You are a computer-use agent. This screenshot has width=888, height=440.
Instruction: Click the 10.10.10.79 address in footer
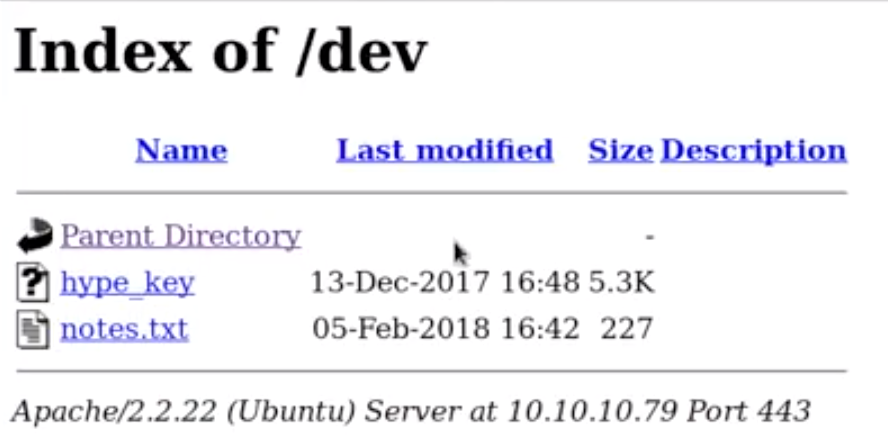pos(592,411)
